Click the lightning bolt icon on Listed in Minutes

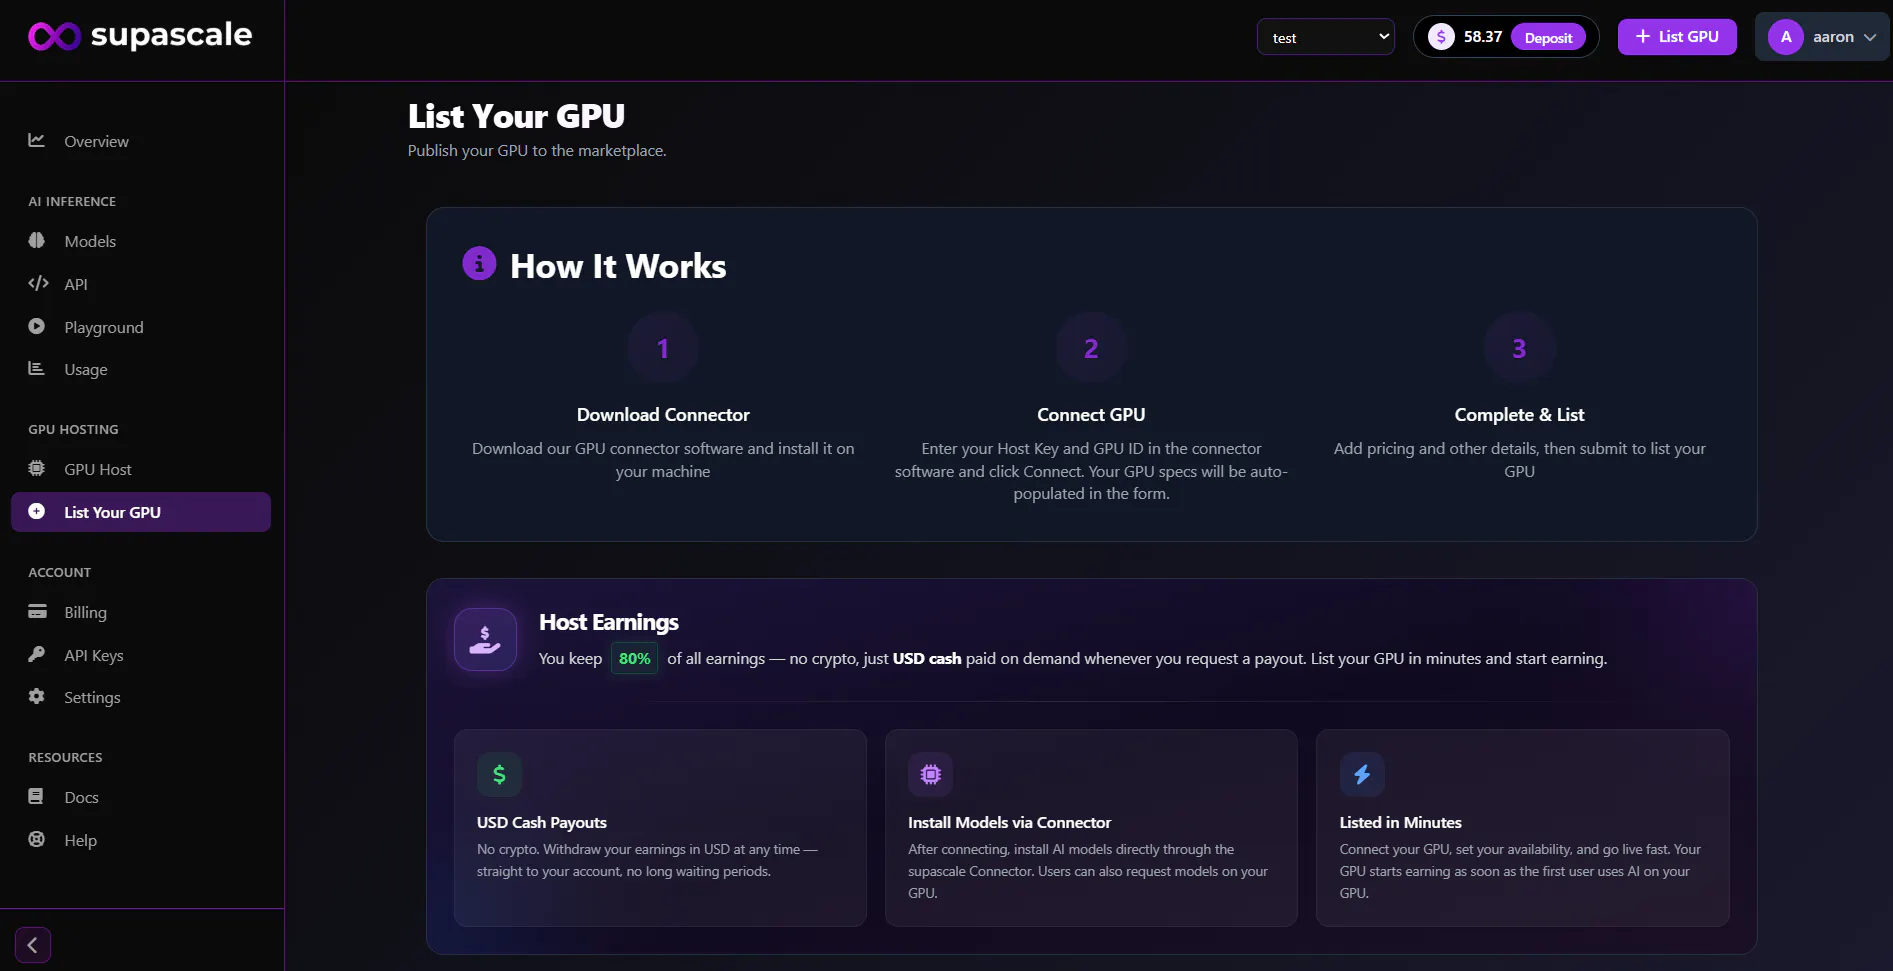[x=1362, y=774]
